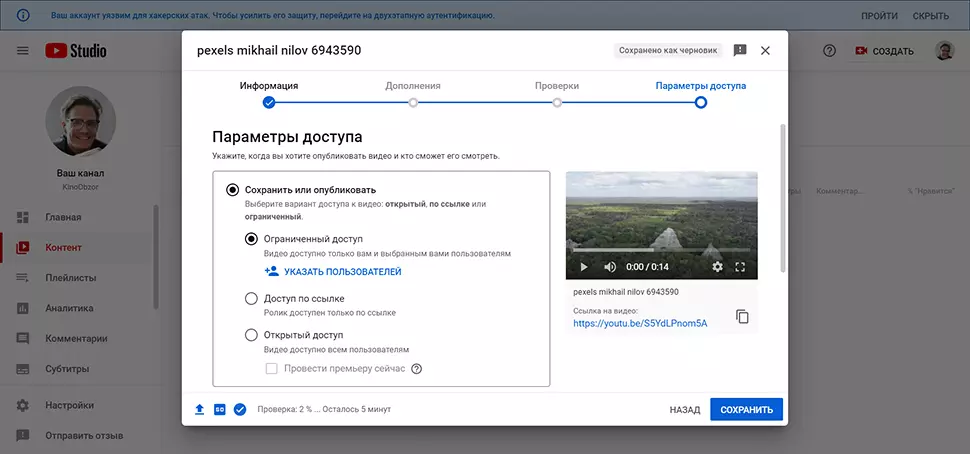
Task: Choose the Доступ по ссылке option
Action: (x=252, y=298)
